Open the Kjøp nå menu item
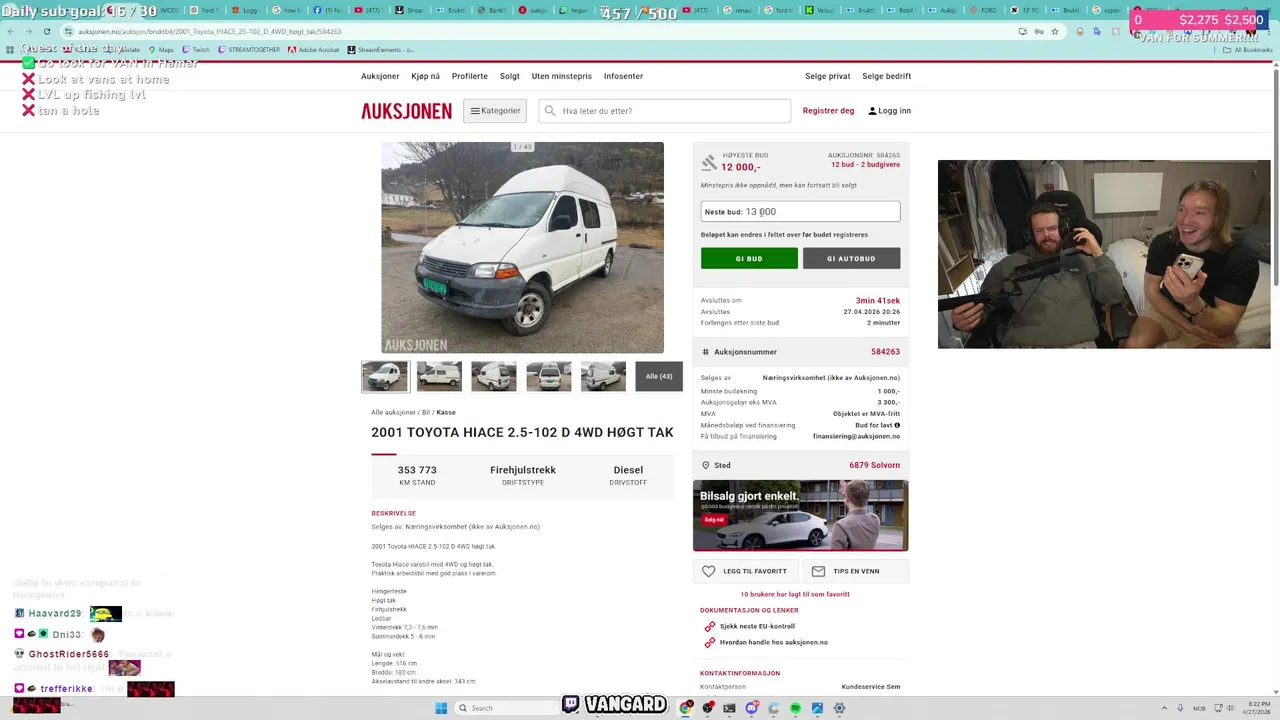 coord(425,76)
